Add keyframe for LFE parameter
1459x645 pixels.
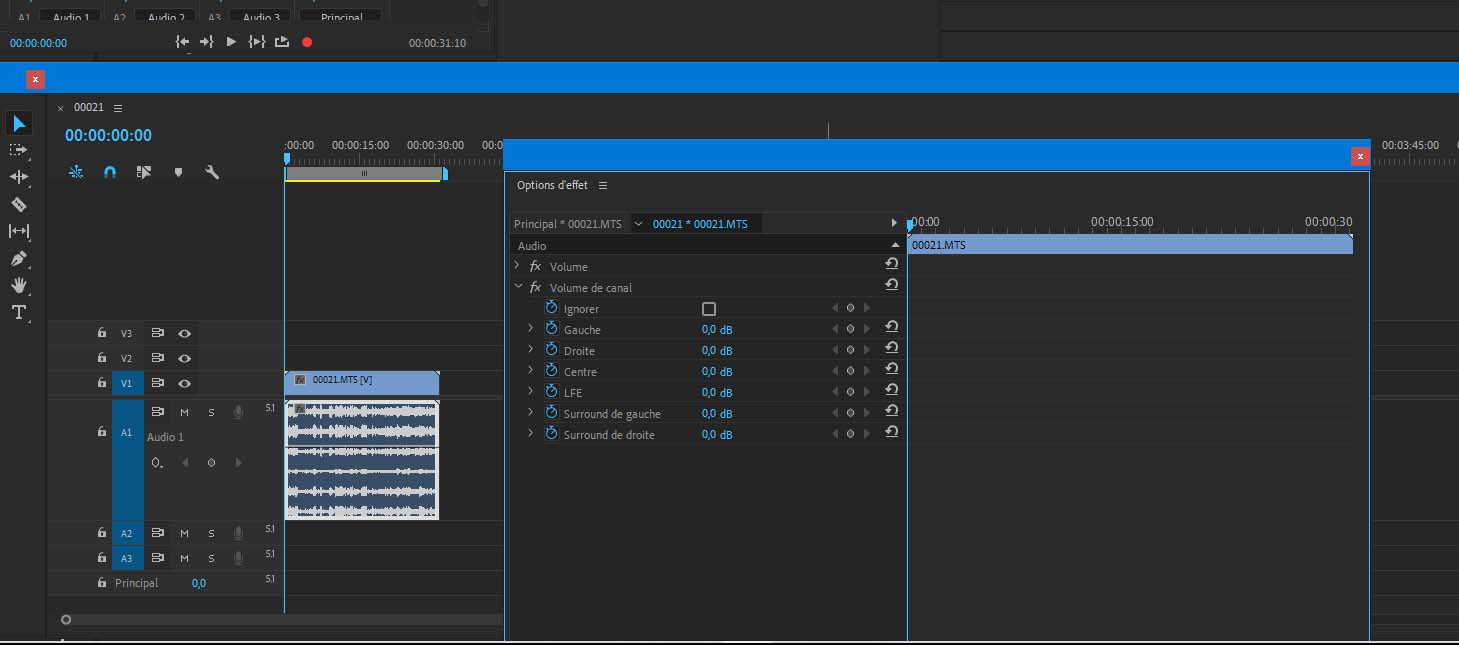coord(850,392)
